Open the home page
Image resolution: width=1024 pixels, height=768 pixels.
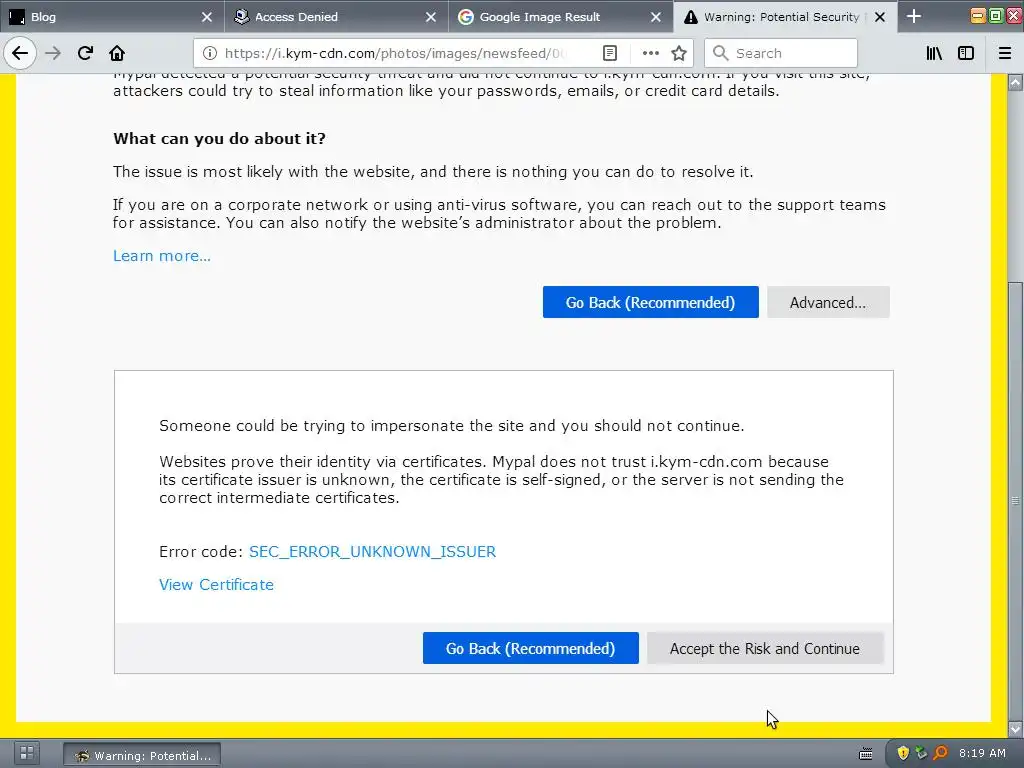tap(117, 53)
